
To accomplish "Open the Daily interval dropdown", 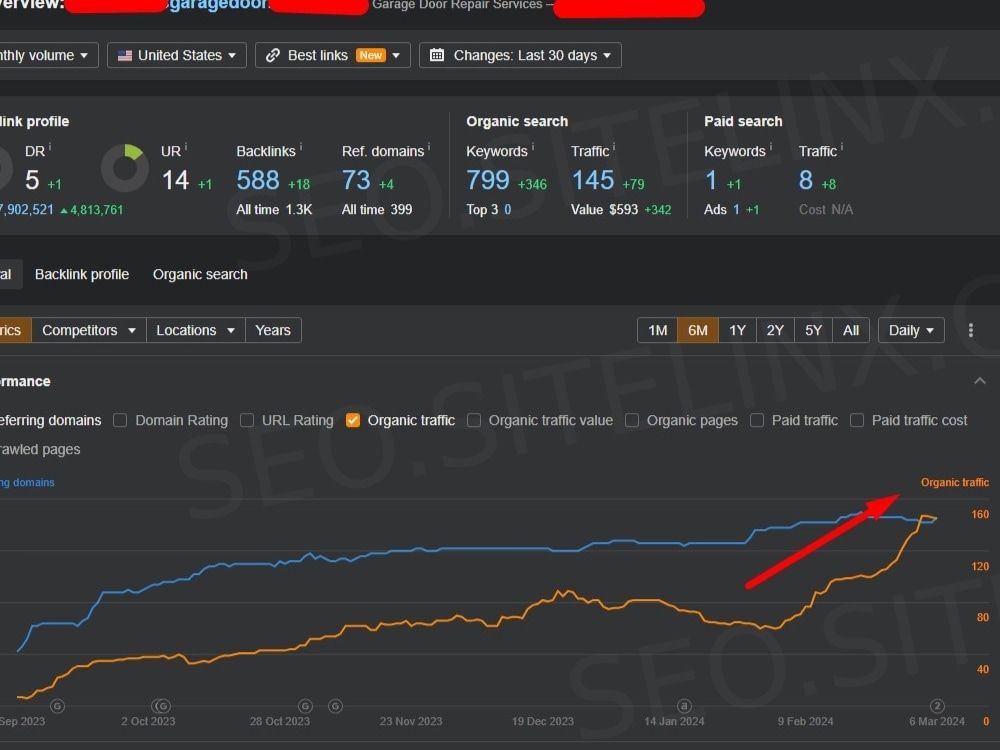I will [x=911, y=330].
